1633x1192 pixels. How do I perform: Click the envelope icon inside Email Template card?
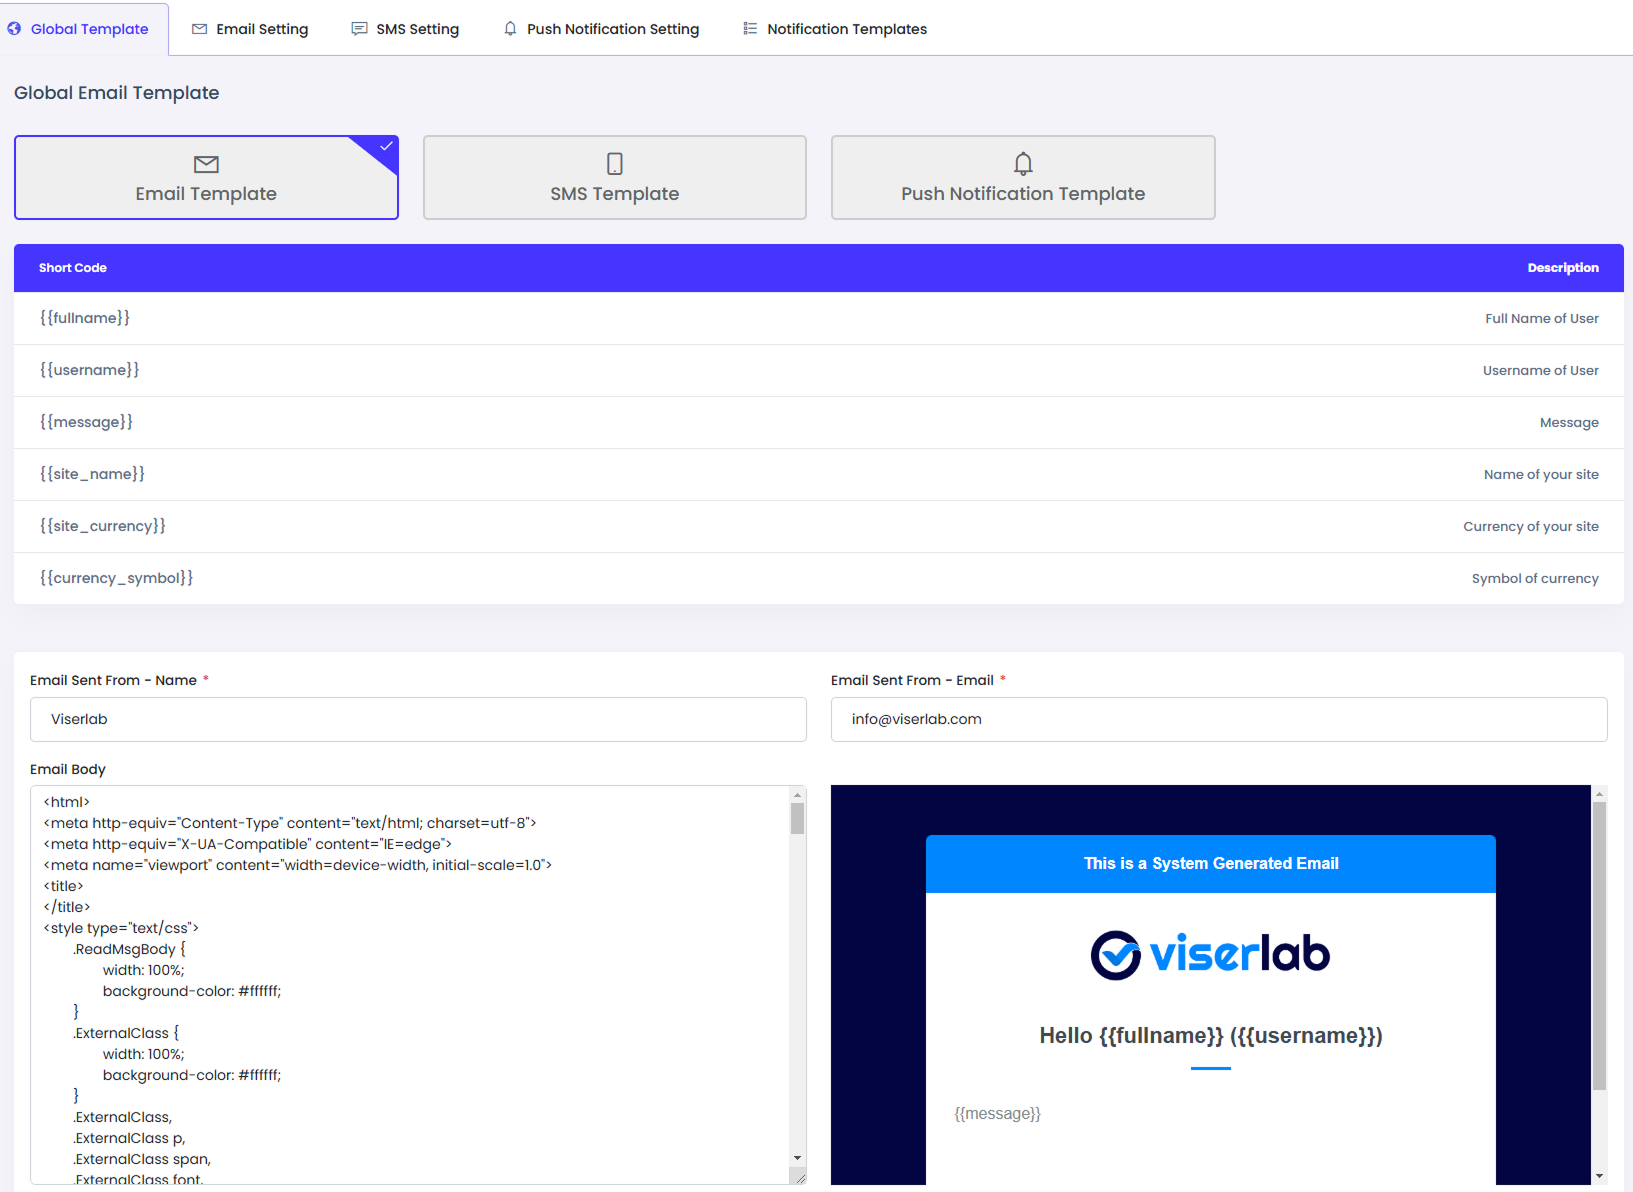(x=206, y=163)
